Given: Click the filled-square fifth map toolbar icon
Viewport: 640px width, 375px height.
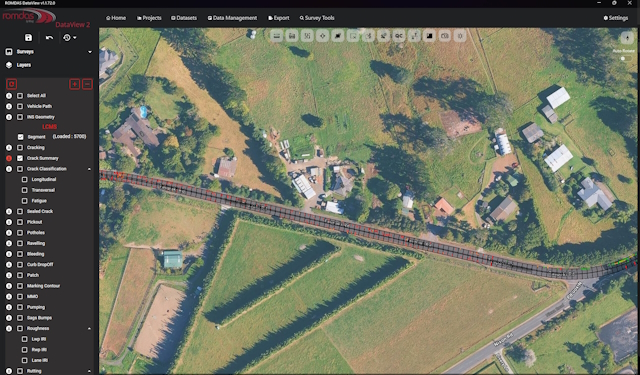Looking at the screenshot, I should tap(338, 36).
